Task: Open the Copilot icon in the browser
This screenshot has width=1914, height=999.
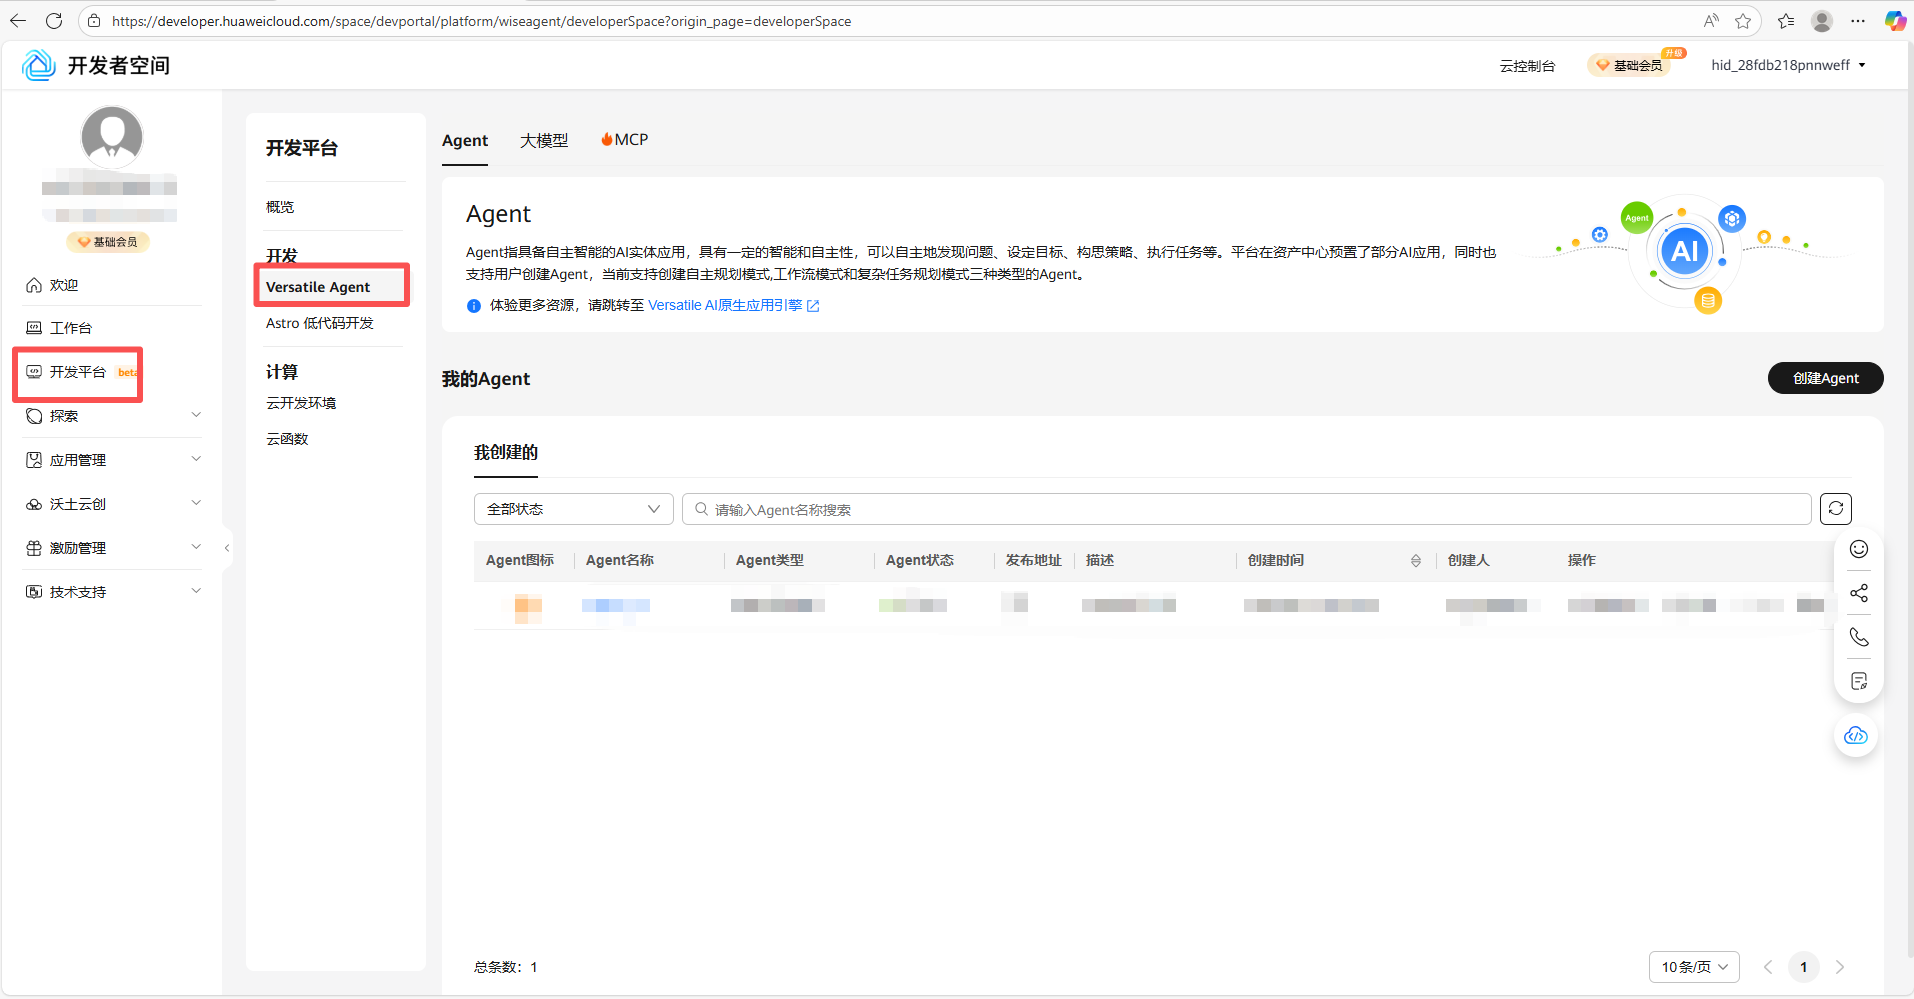Action: click(1894, 21)
